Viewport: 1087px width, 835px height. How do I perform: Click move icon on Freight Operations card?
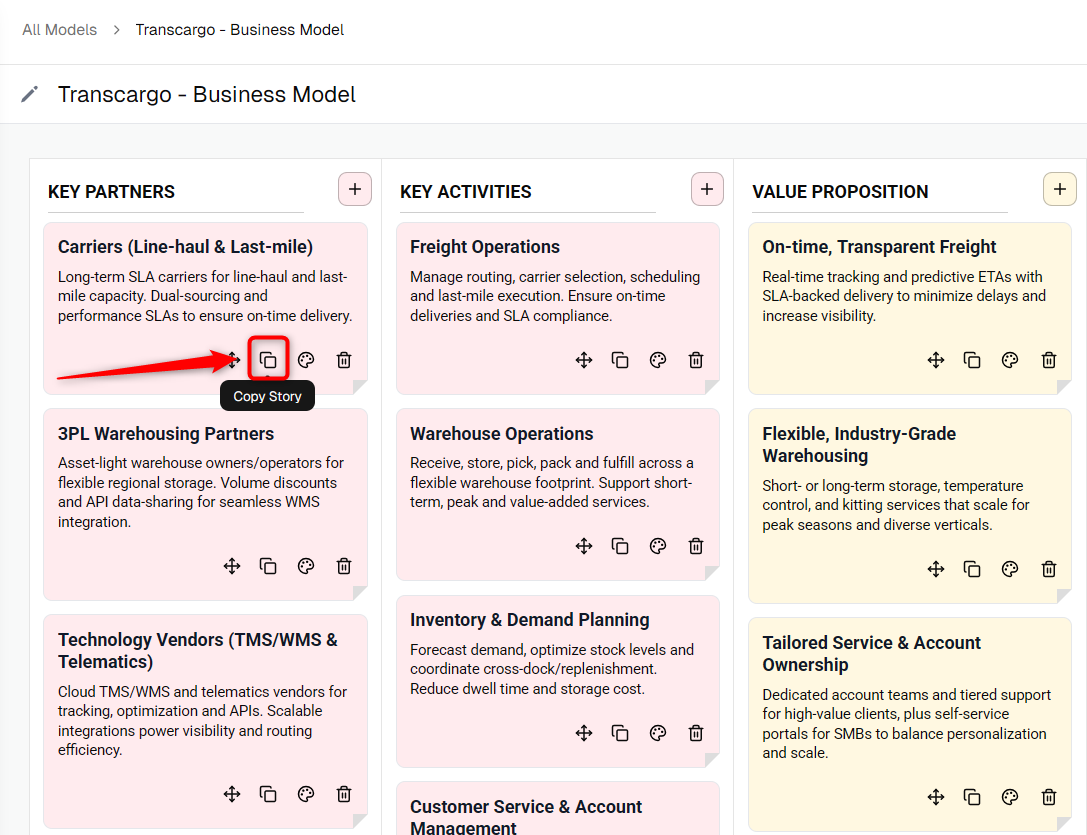click(584, 360)
